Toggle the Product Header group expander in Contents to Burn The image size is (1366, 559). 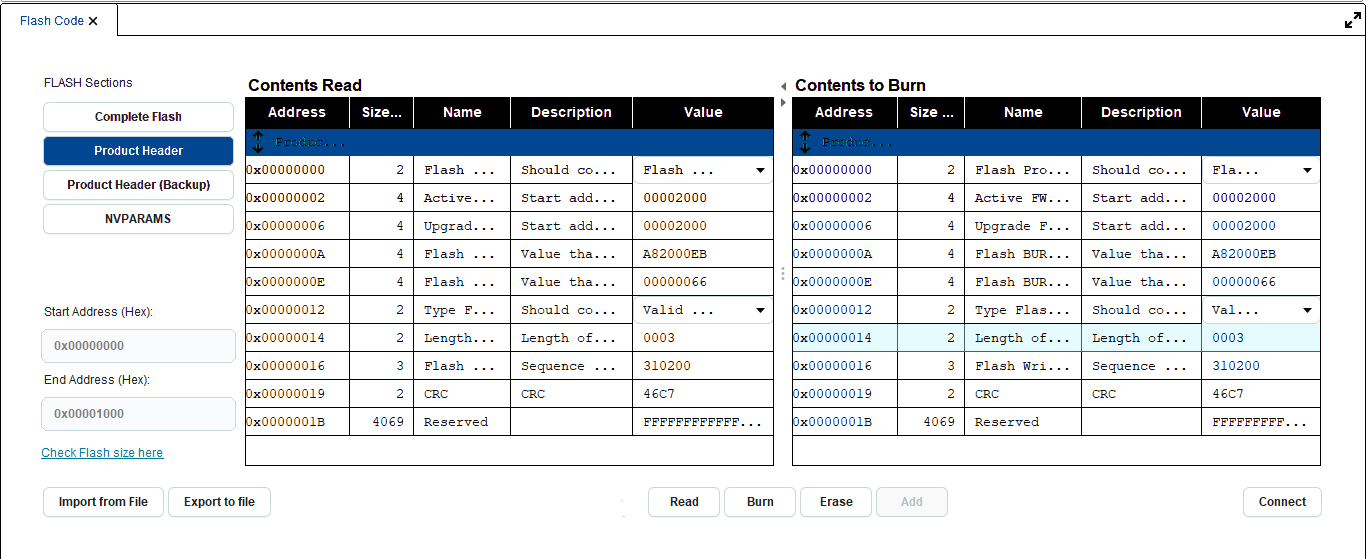(x=805, y=142)
